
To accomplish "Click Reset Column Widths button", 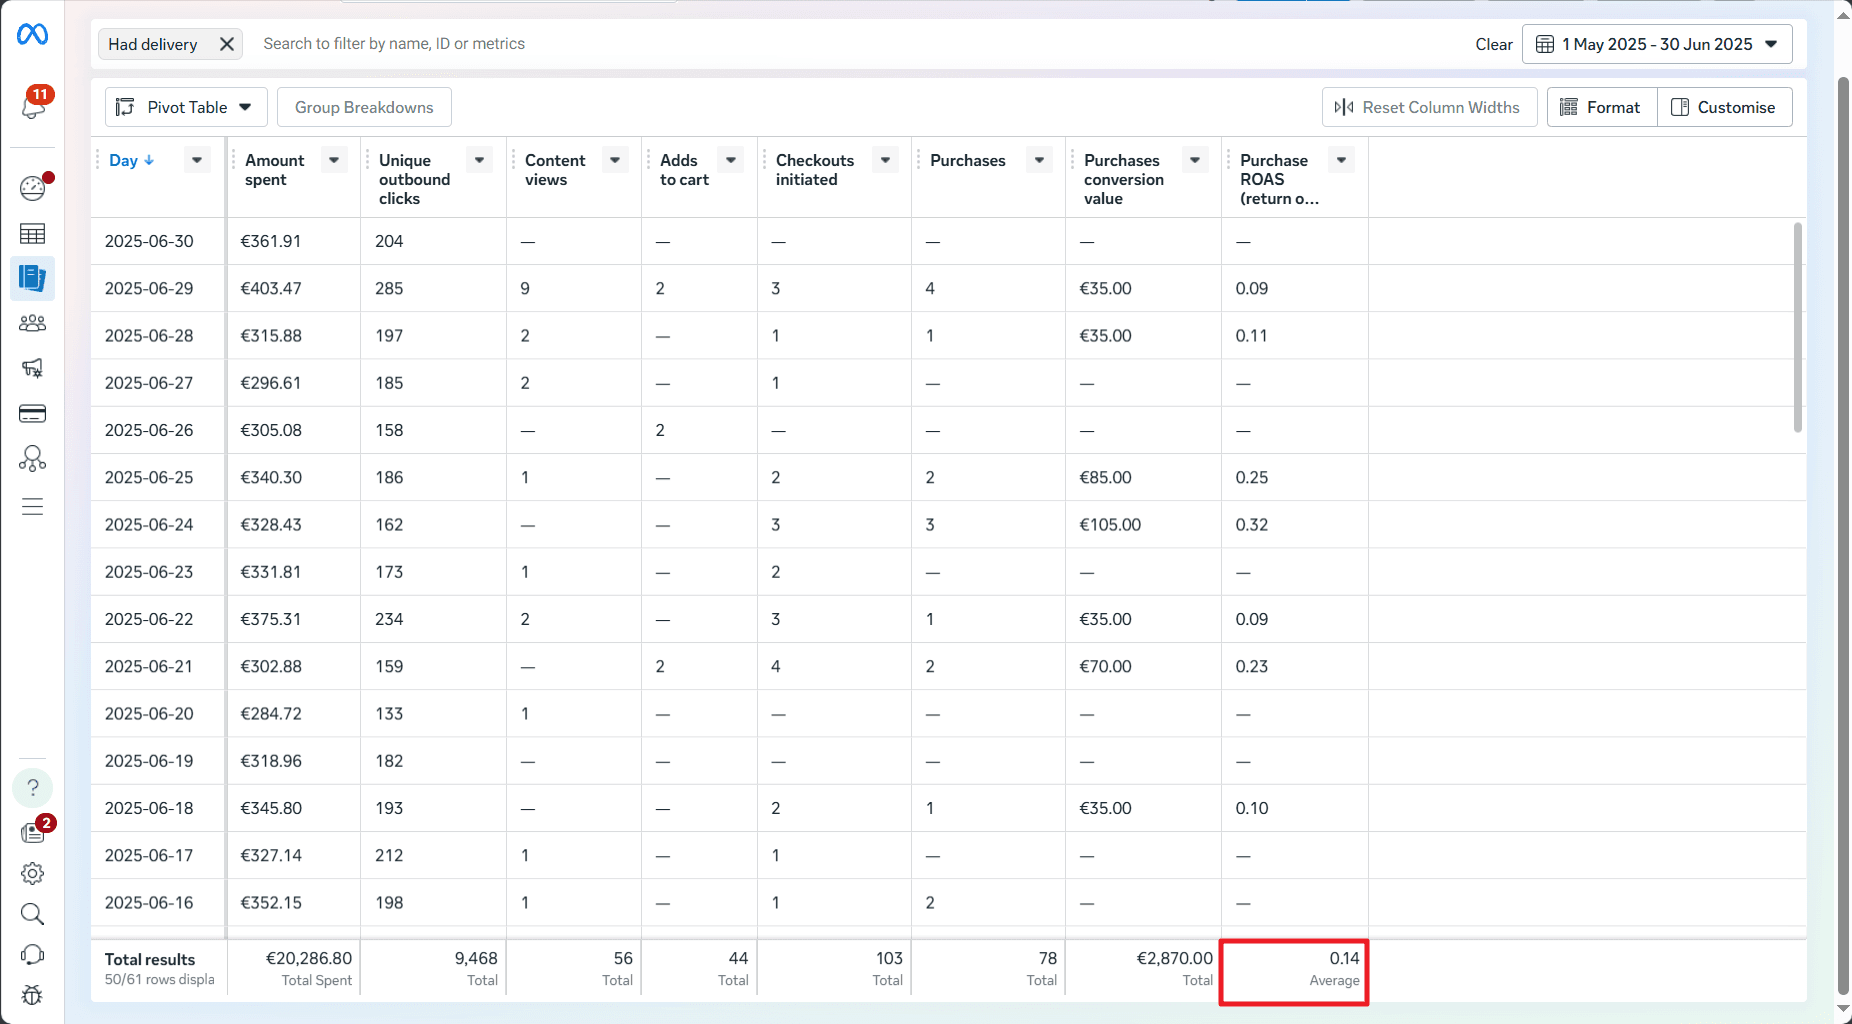I will click(1429, 107).
